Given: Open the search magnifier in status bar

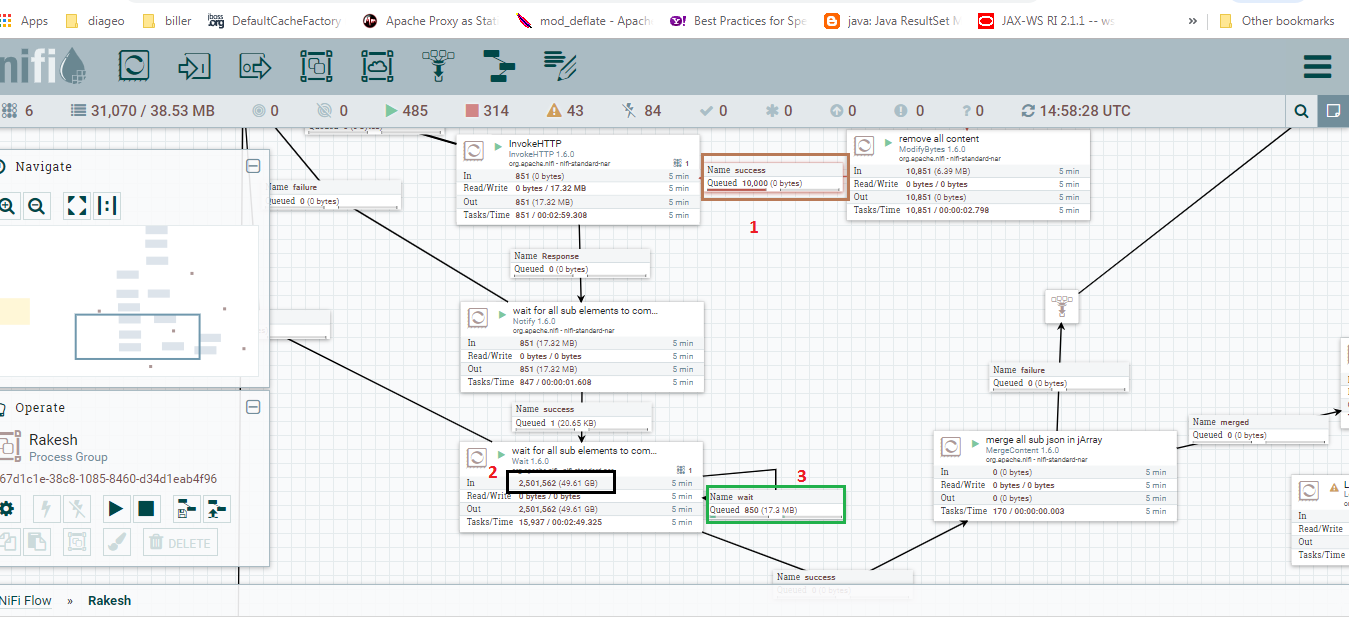Looking at the screenshot, I should pos(1301,111).
